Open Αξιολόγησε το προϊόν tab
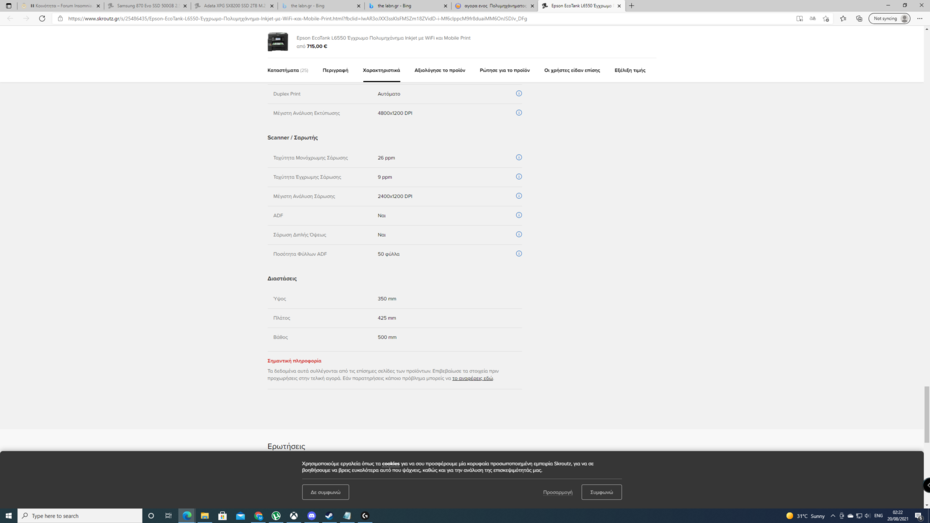Image resolution: width=930 pixels, height=523 pixels. 439,70
